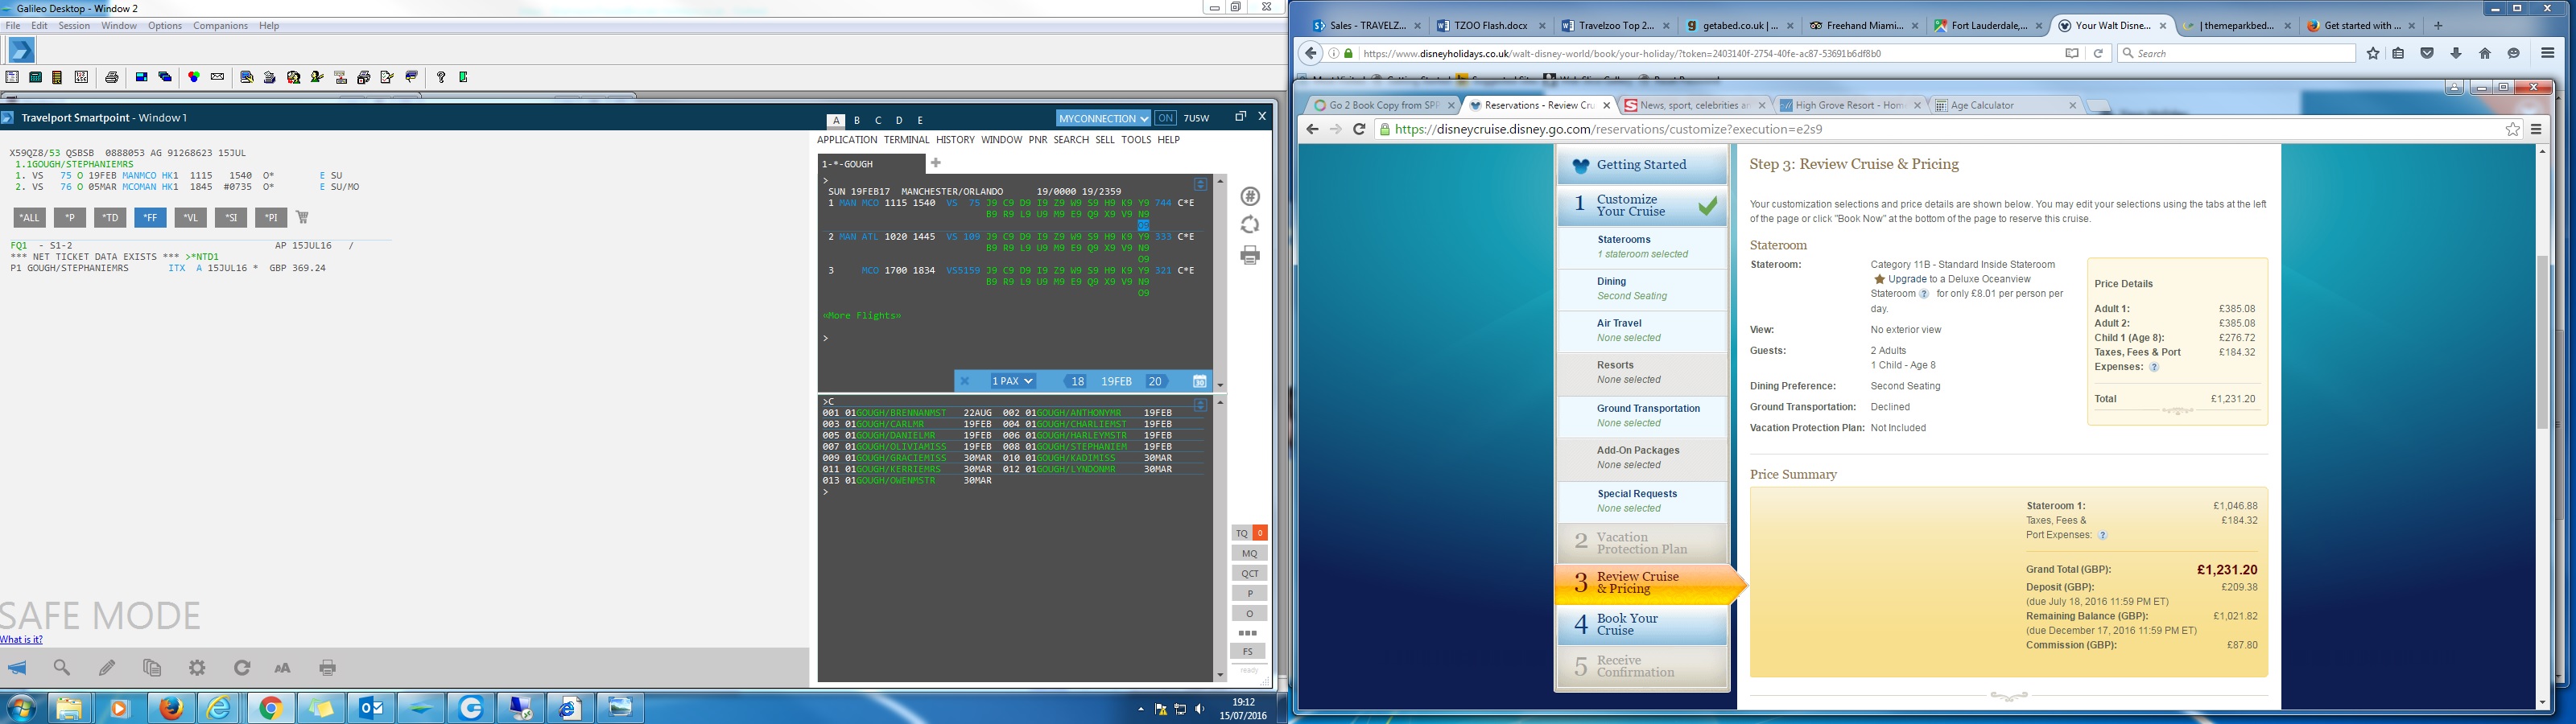
Task: Open Firefox from the Windows taskbar
Action: click(172, 709)
